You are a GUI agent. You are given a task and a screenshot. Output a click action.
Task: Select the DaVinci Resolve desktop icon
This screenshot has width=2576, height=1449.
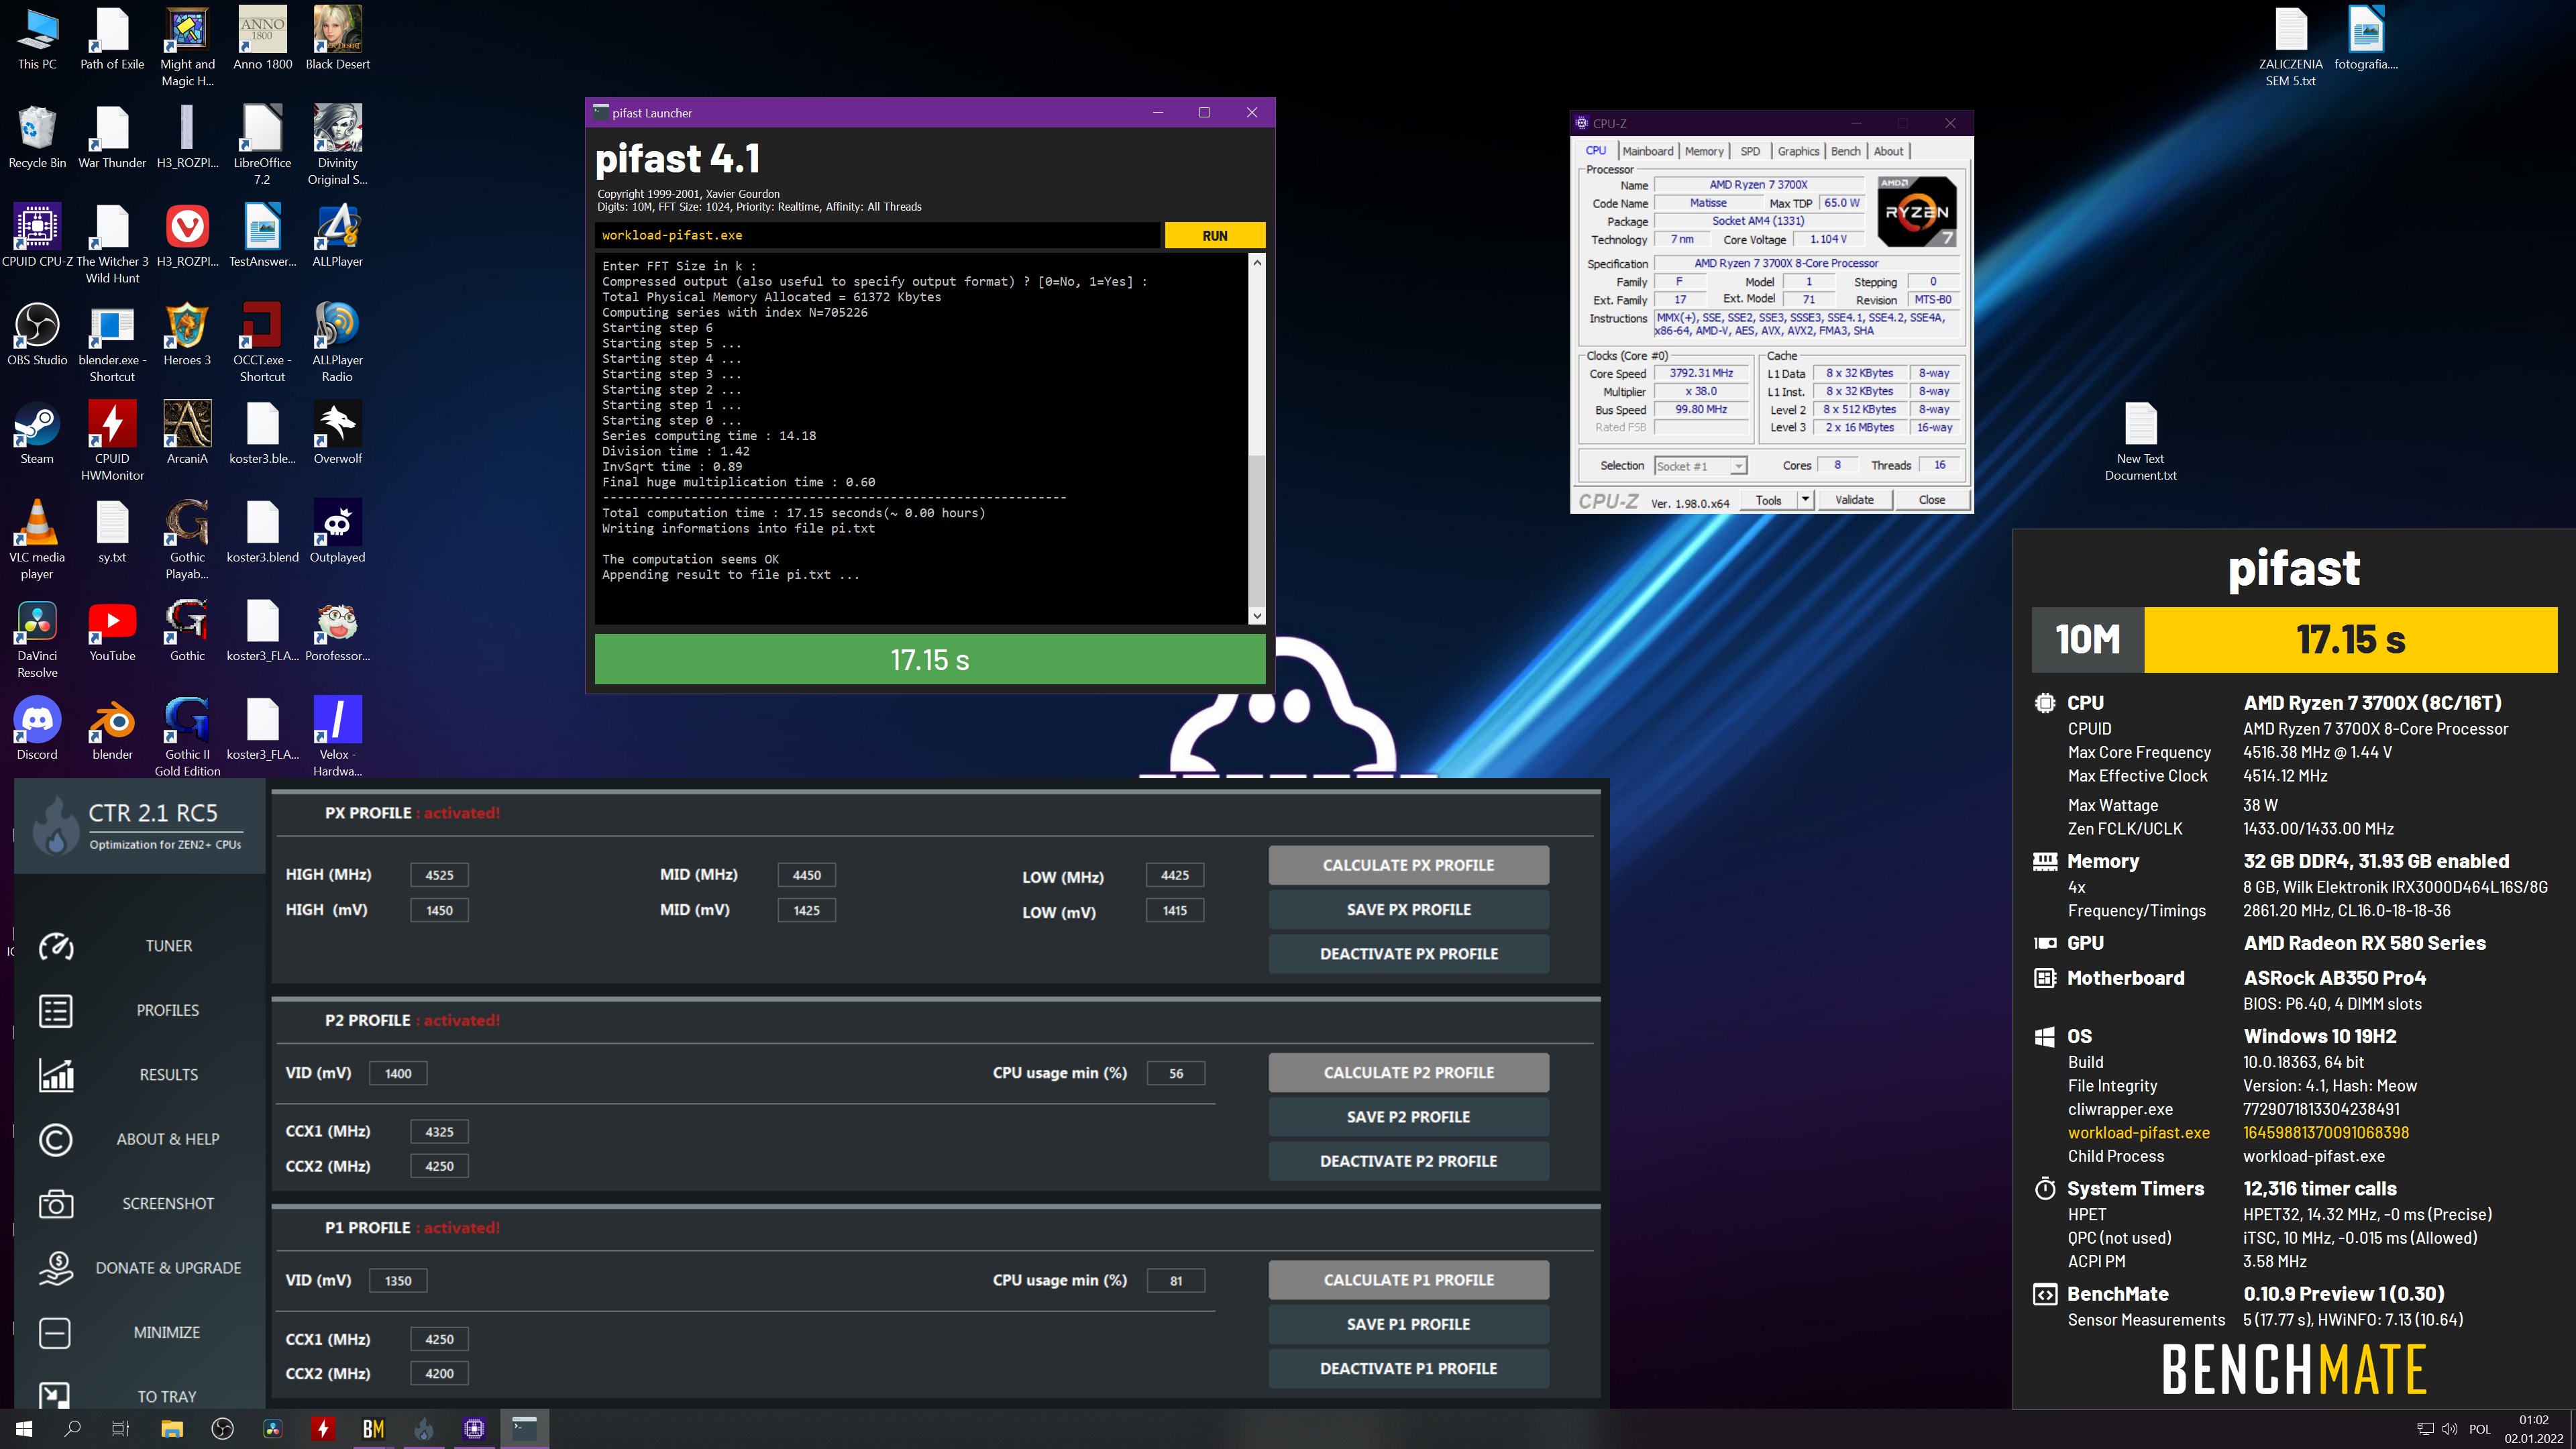pos(37,639)
